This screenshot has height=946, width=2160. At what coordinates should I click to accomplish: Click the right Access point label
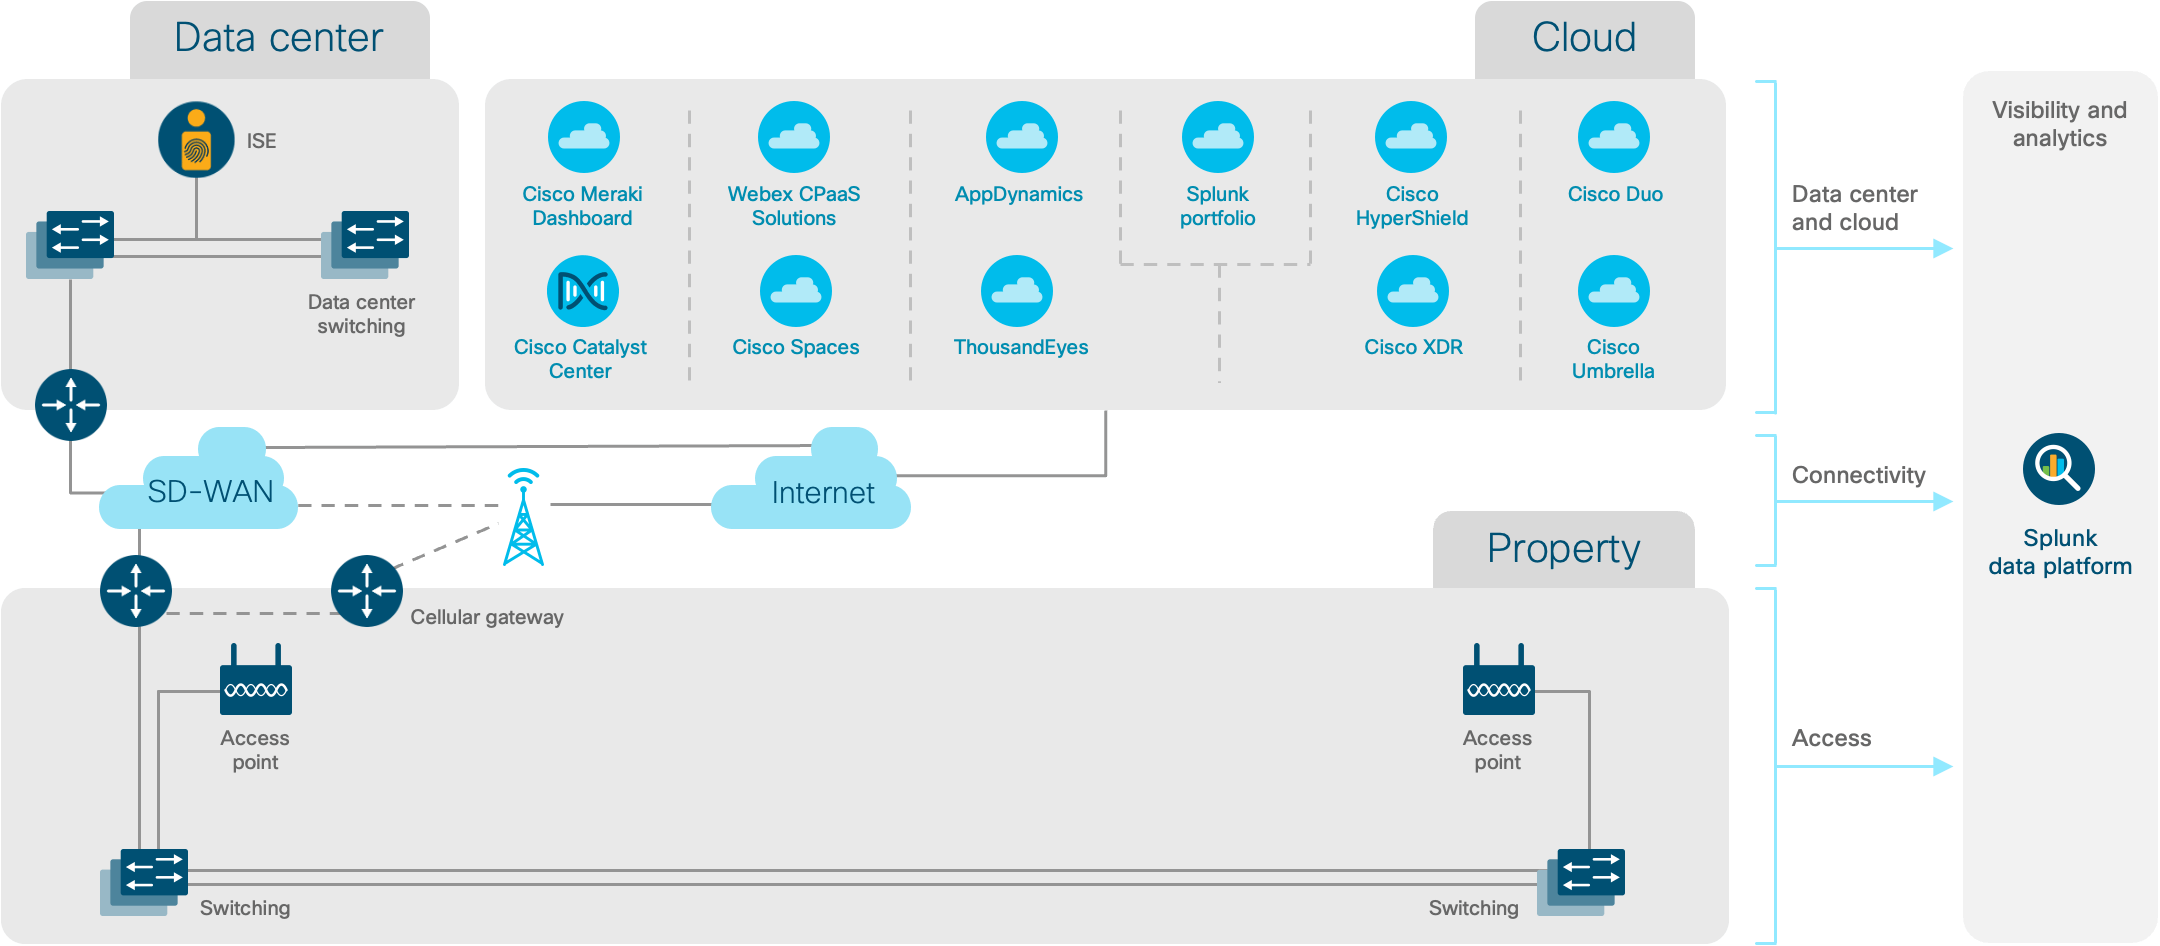[x=1497, y=750]
